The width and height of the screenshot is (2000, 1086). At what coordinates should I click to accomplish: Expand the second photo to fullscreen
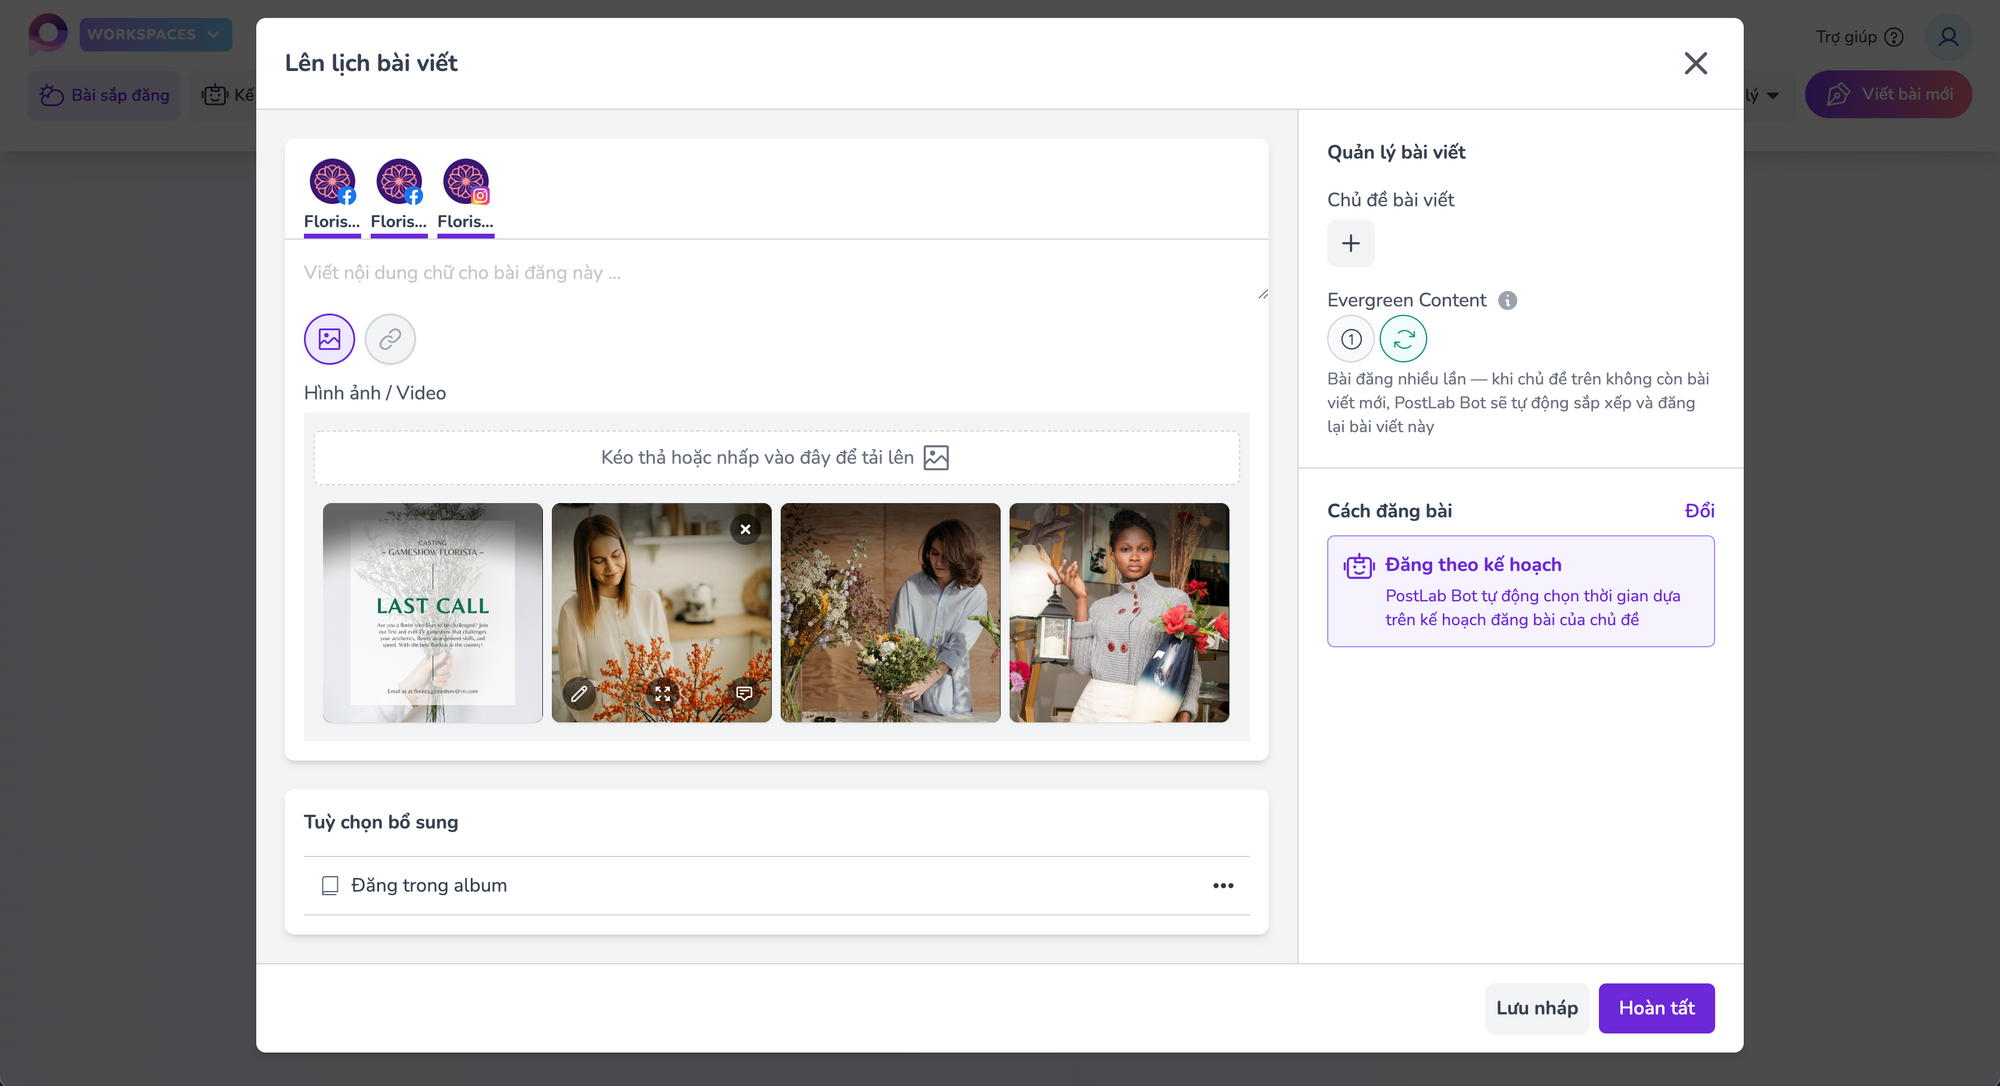662,693
